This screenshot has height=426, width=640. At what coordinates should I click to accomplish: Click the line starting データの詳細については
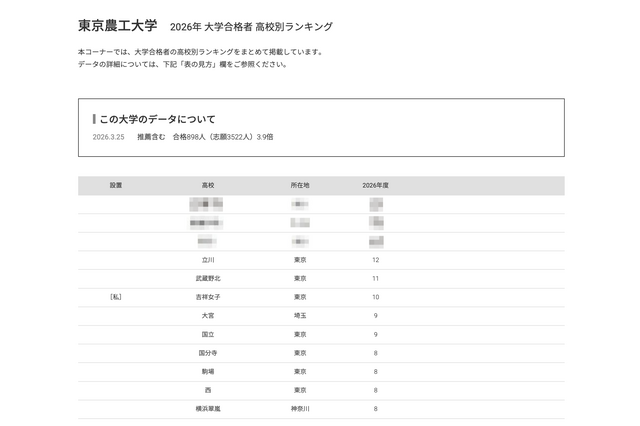tap(183, 64)
